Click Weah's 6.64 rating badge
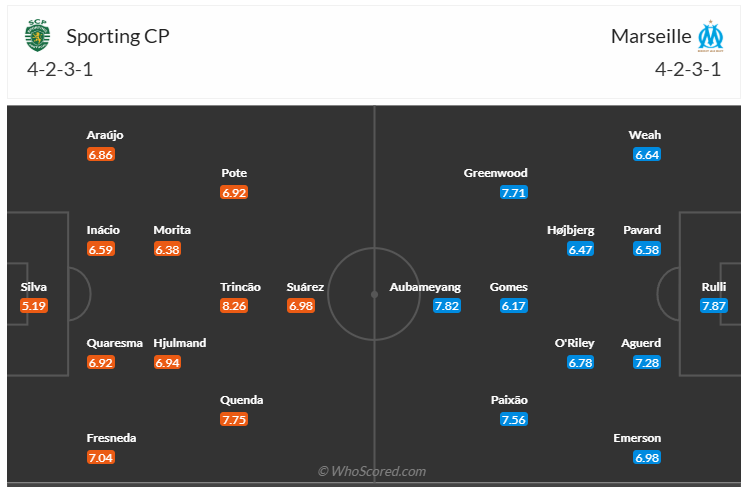 [x=647, y=155]
